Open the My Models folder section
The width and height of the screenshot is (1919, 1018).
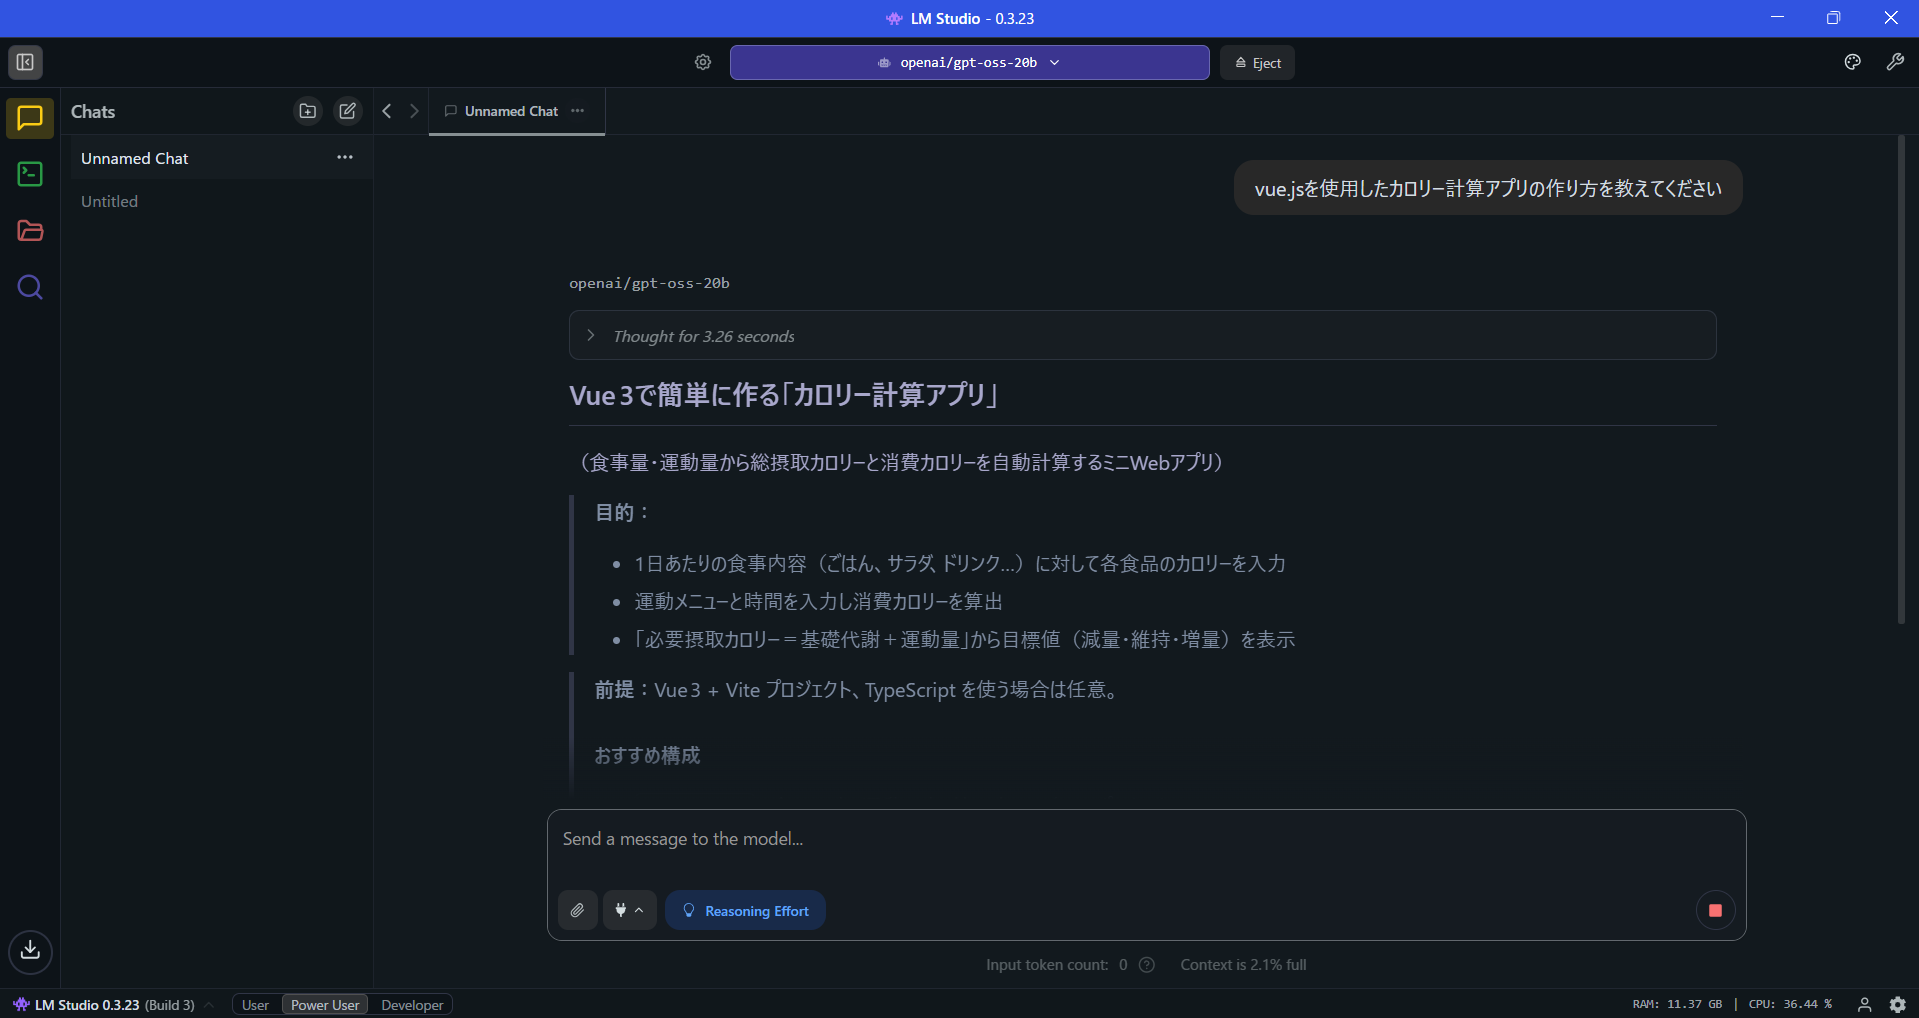30,231
